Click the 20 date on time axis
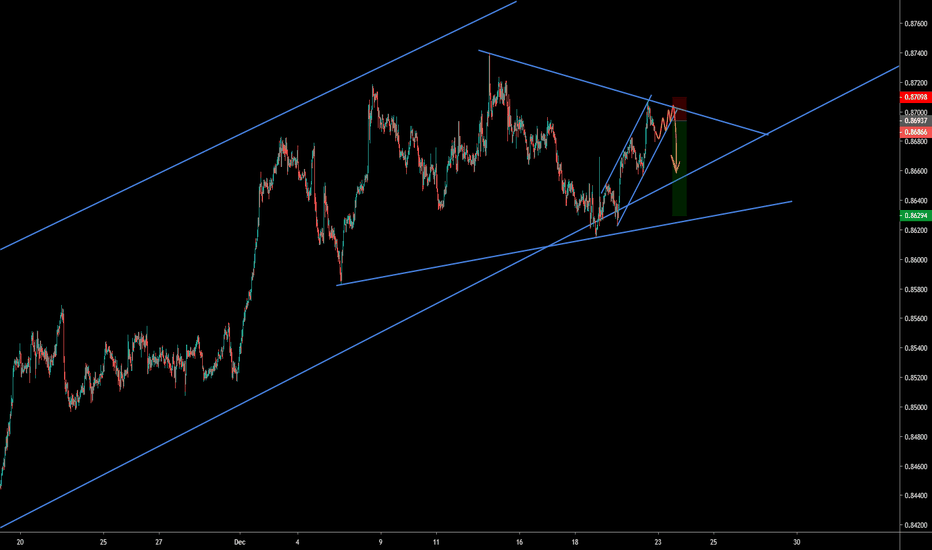932x550 pixels. click(x=20, y=542)
